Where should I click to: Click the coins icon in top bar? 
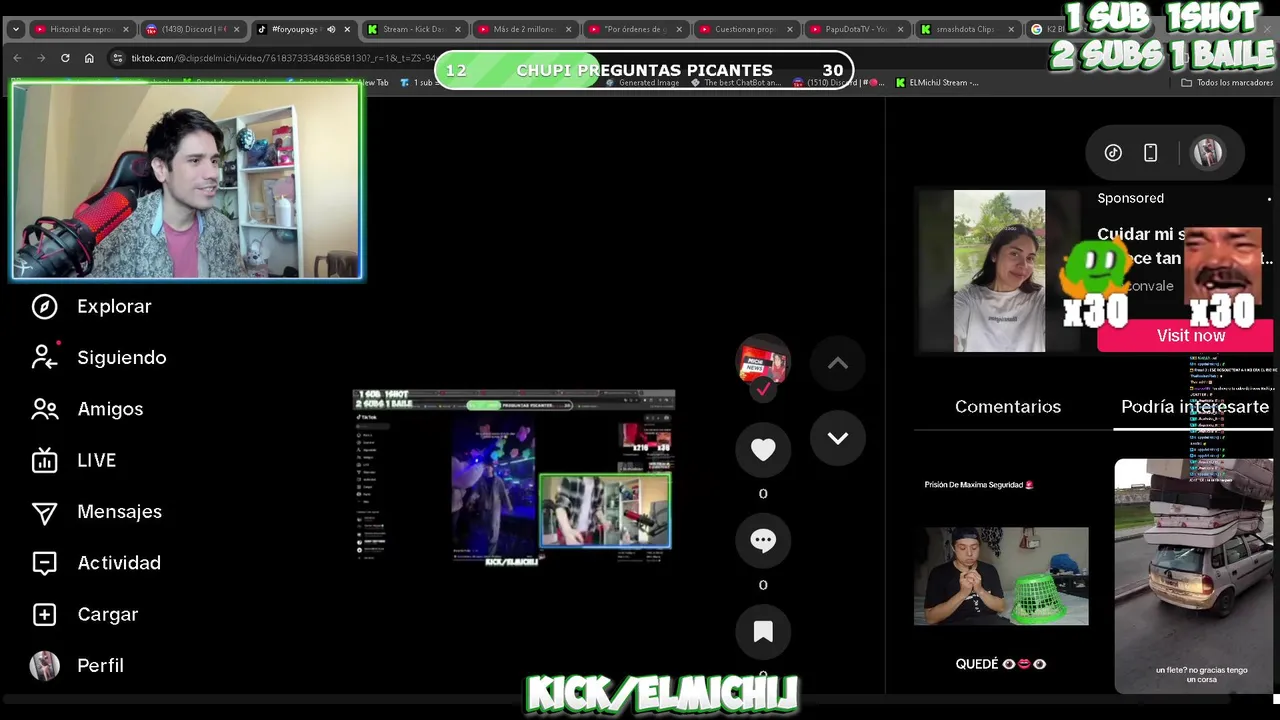click(x=1113, y=153)
